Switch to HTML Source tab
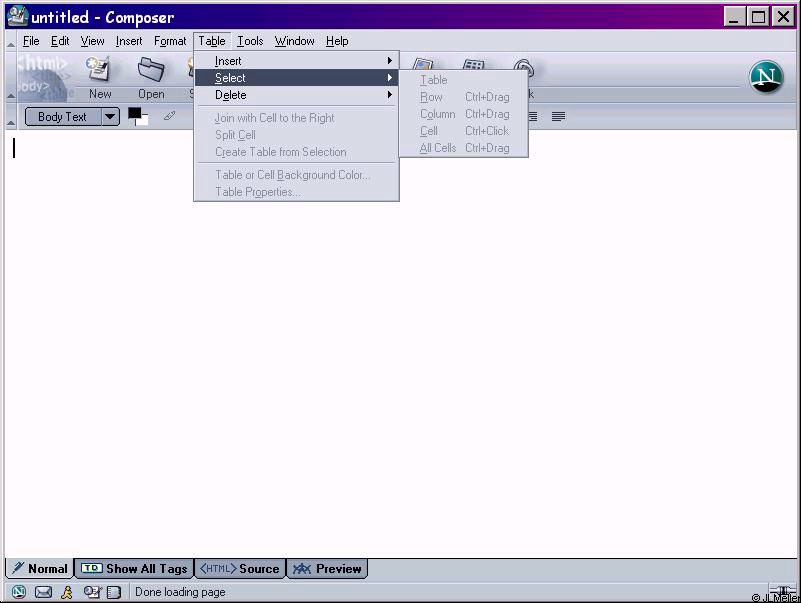This screenshot has height=603, width=801. click(x=240, y=568)
